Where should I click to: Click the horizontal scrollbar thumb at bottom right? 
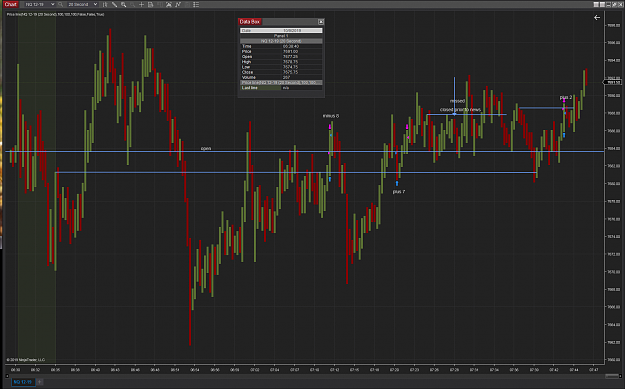click(611, 376)
